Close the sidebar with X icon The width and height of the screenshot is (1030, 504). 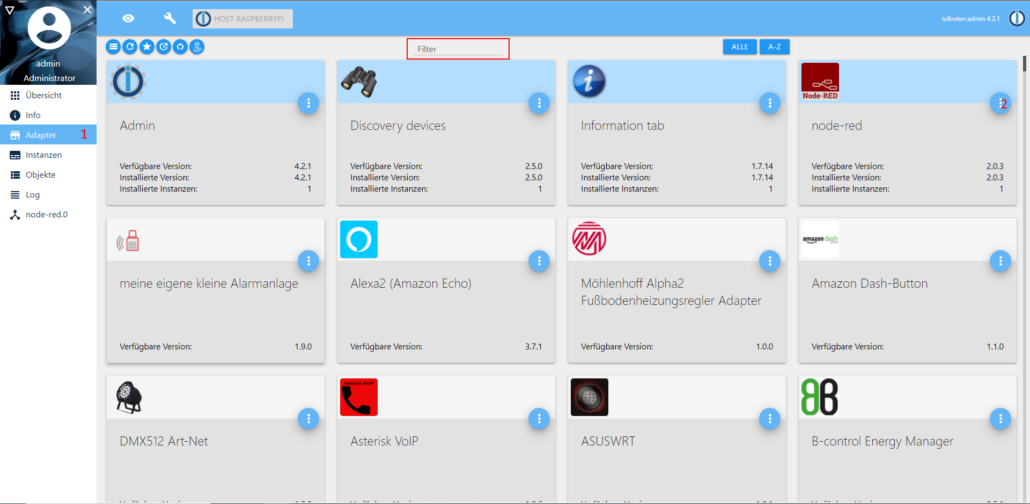pos(87,9)
